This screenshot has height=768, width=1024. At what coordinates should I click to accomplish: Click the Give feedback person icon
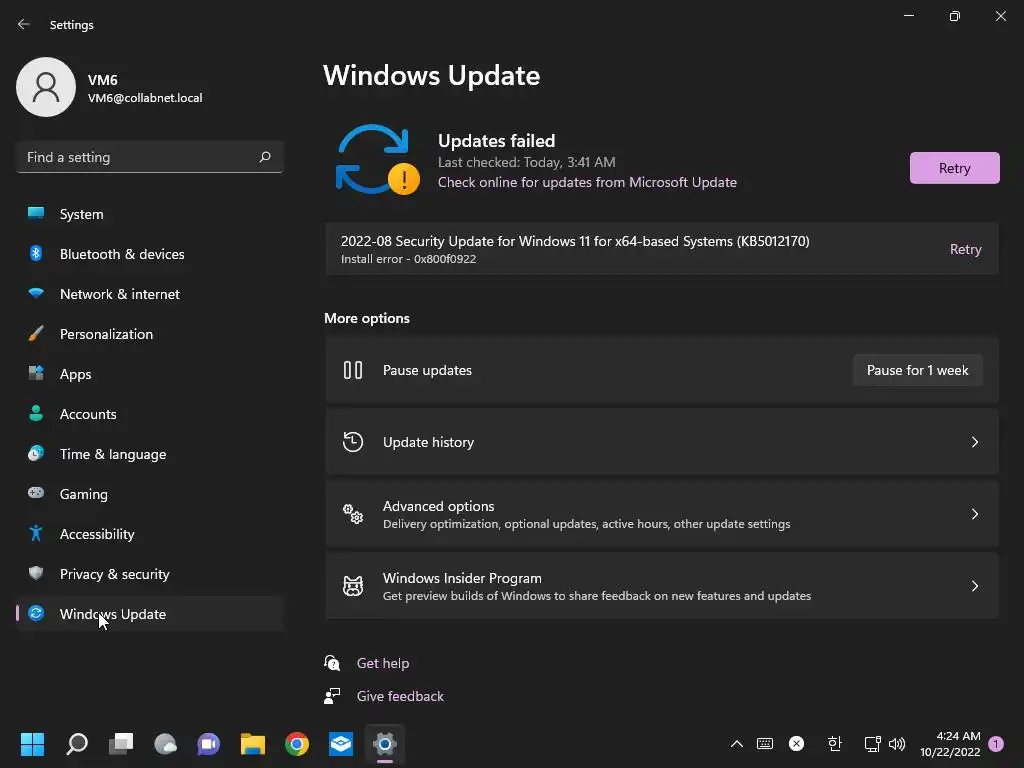click(x=332, y=696)
